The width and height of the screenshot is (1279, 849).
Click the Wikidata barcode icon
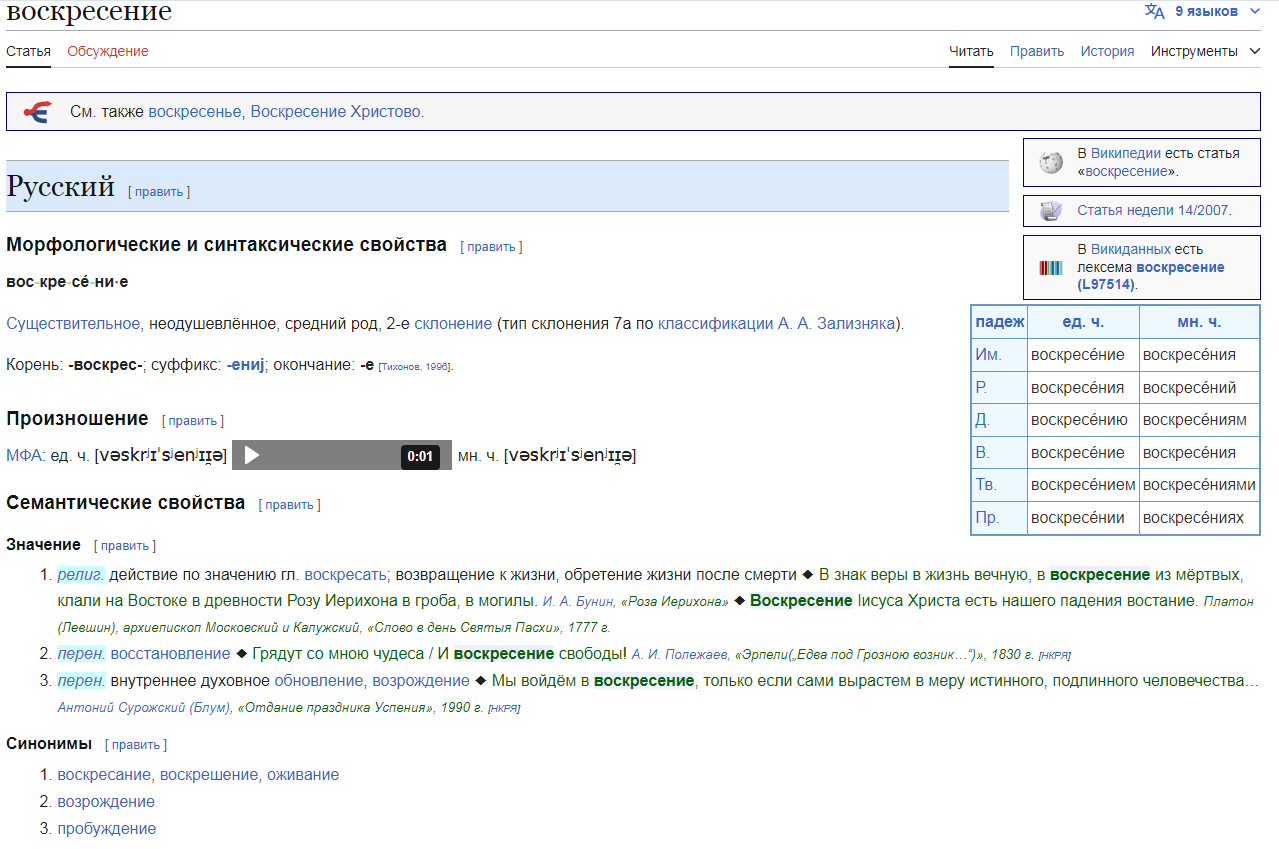pyautogui.click(x=1050, y=267)
